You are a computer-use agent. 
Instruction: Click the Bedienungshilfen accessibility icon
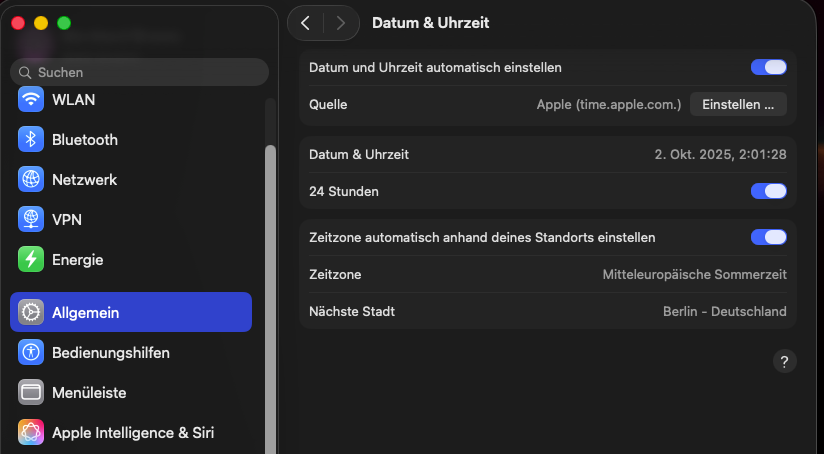[x=31, y=353]
